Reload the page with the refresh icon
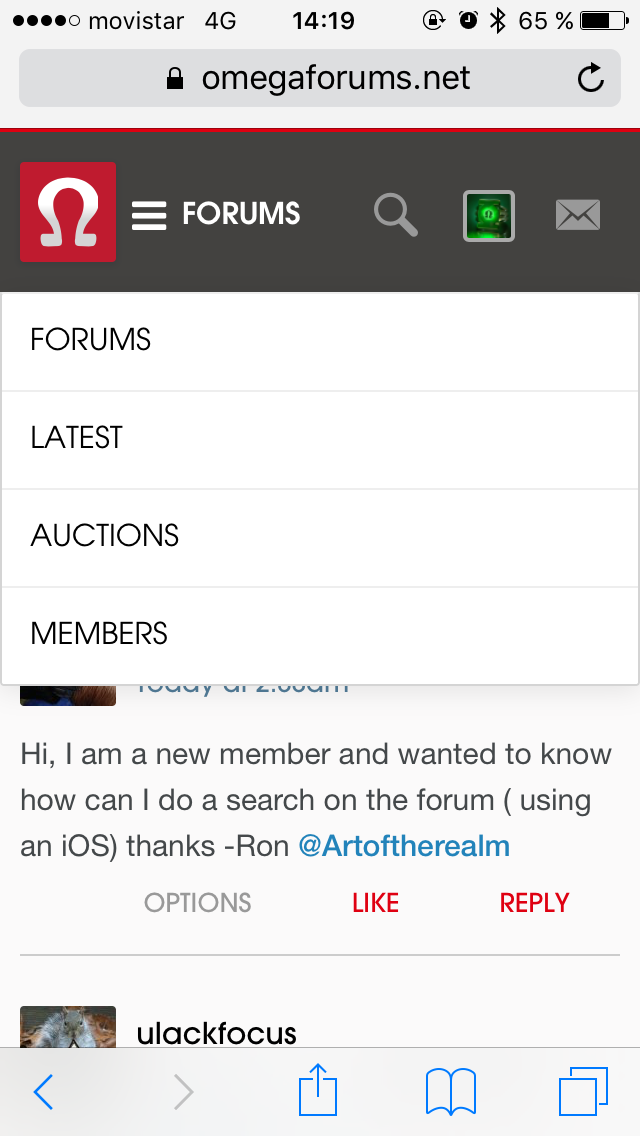Screen dimensions: 640x1136 point(591,78)
